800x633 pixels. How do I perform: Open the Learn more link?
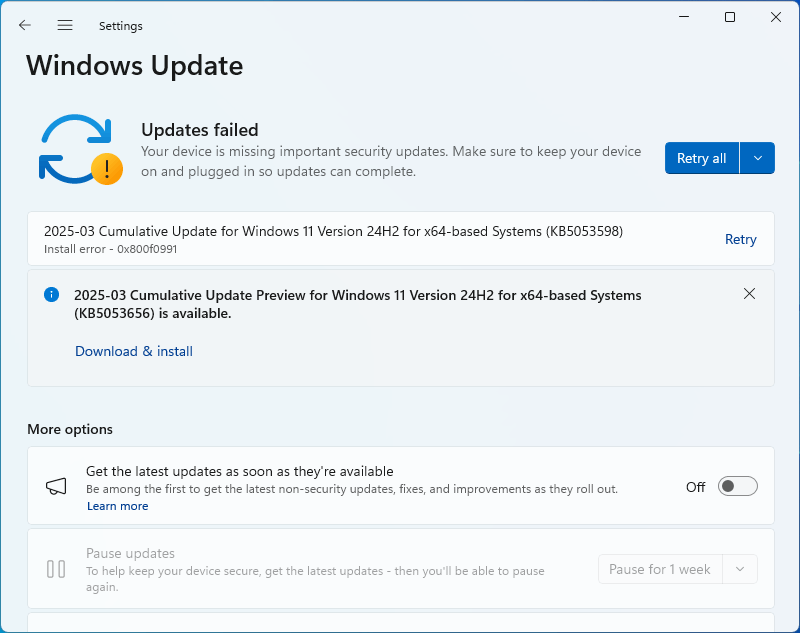[117, 506]
